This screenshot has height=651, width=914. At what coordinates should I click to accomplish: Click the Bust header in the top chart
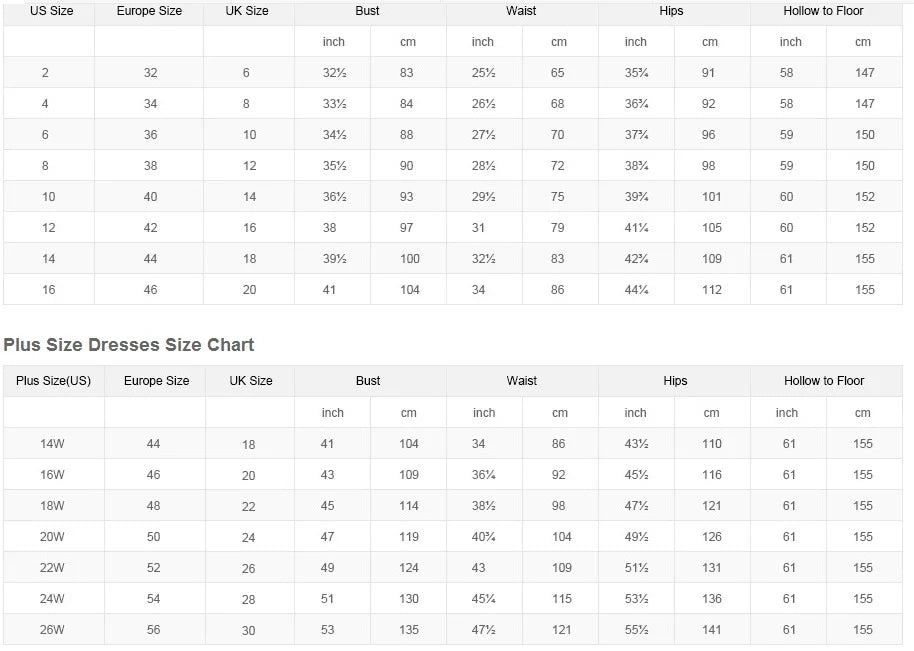pos(368,11)
